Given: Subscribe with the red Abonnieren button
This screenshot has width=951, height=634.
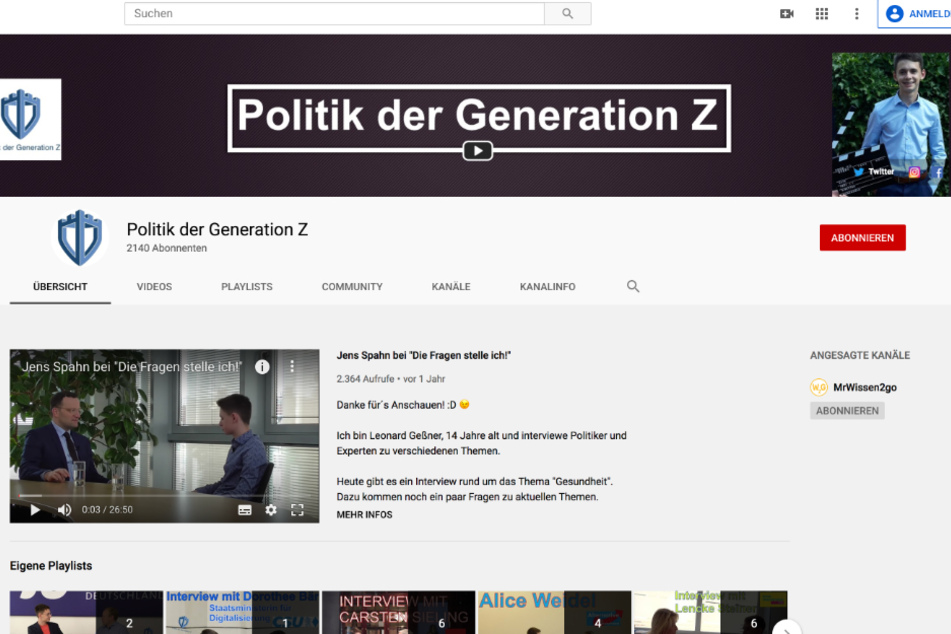Looking at the screenshot, I should click(x=862, y=238).
